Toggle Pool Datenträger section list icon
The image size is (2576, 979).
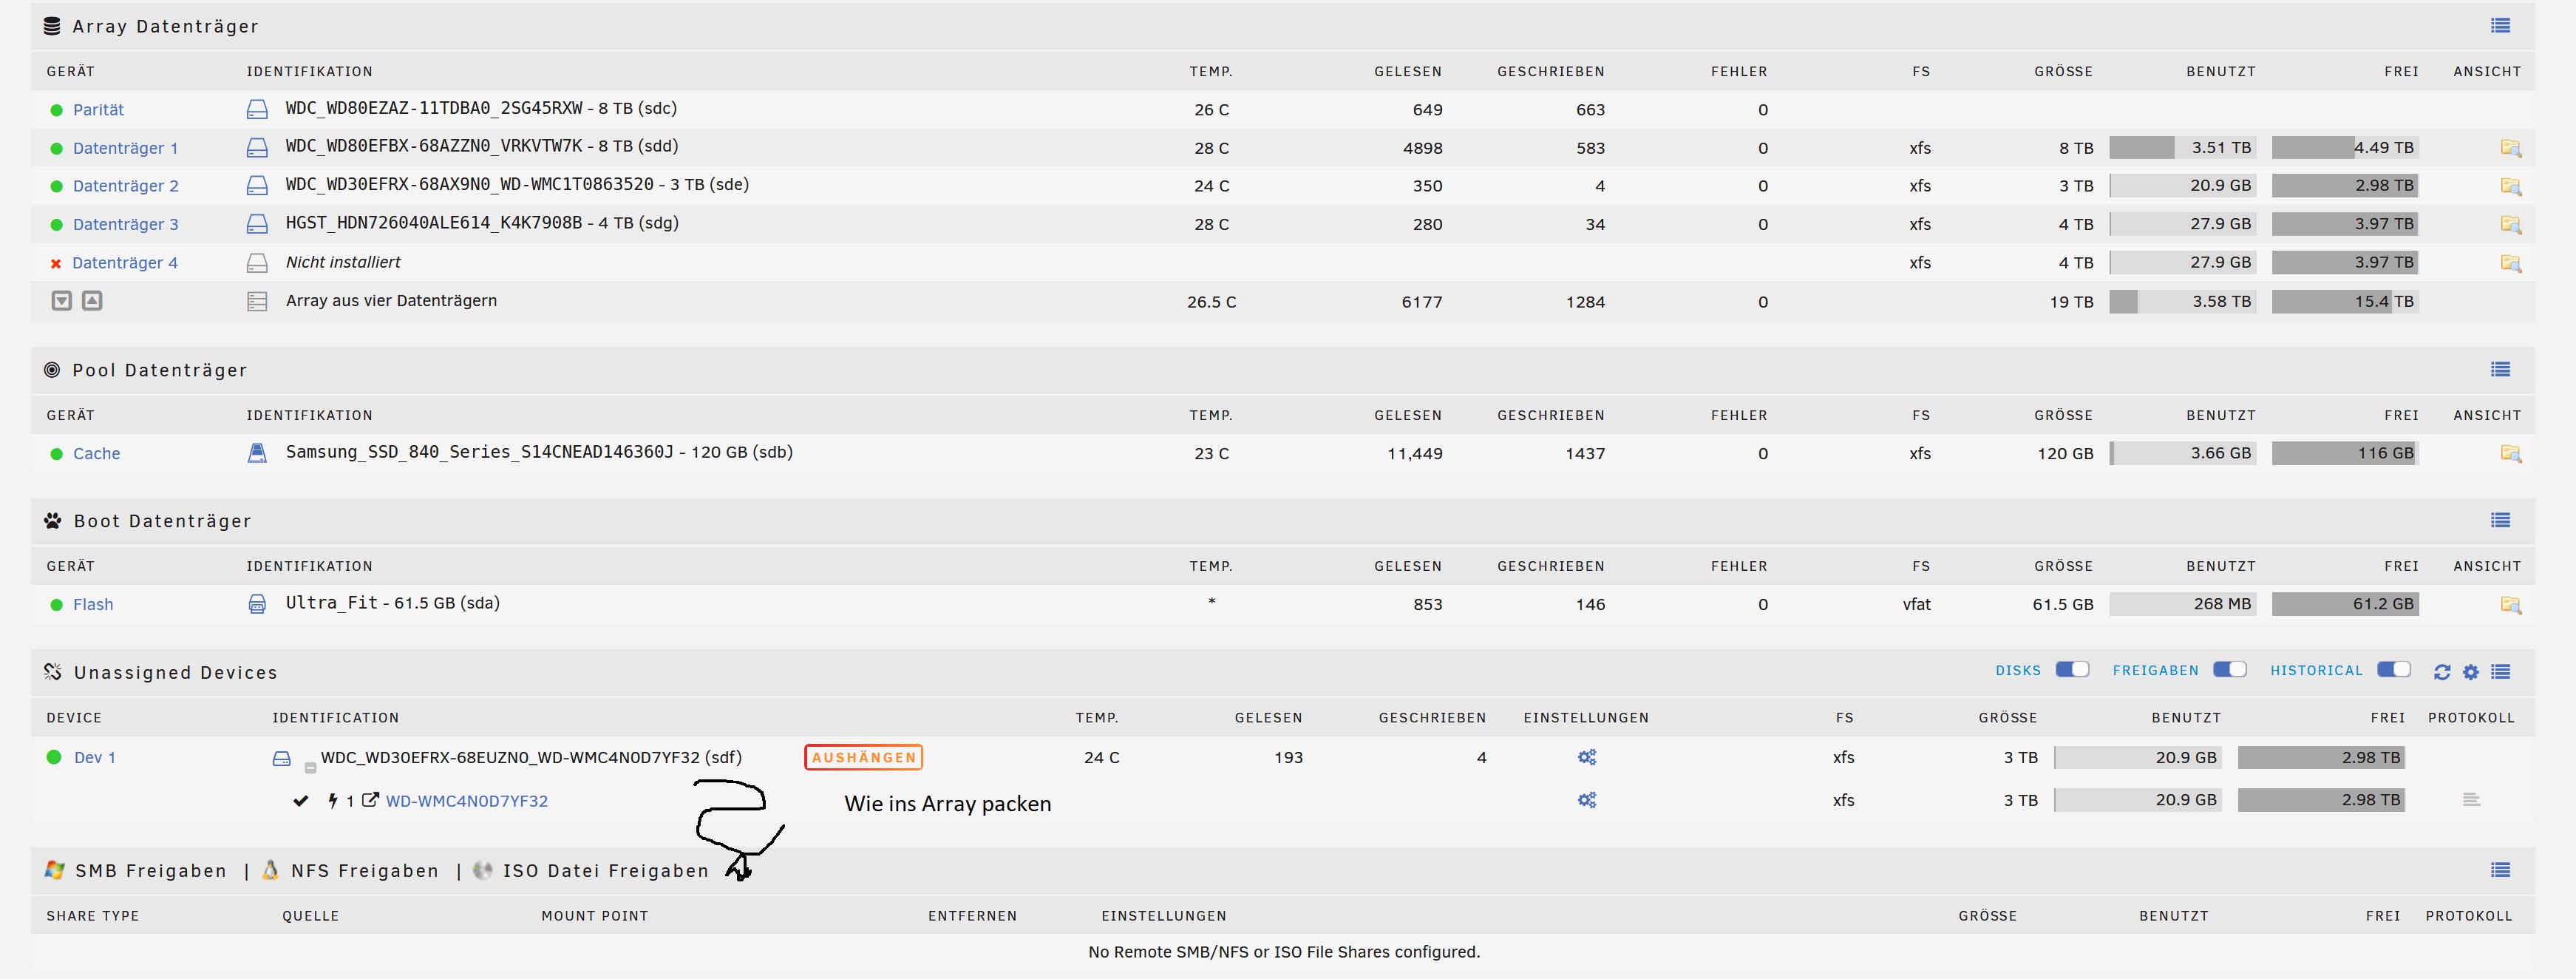[x=2501, y=370]
